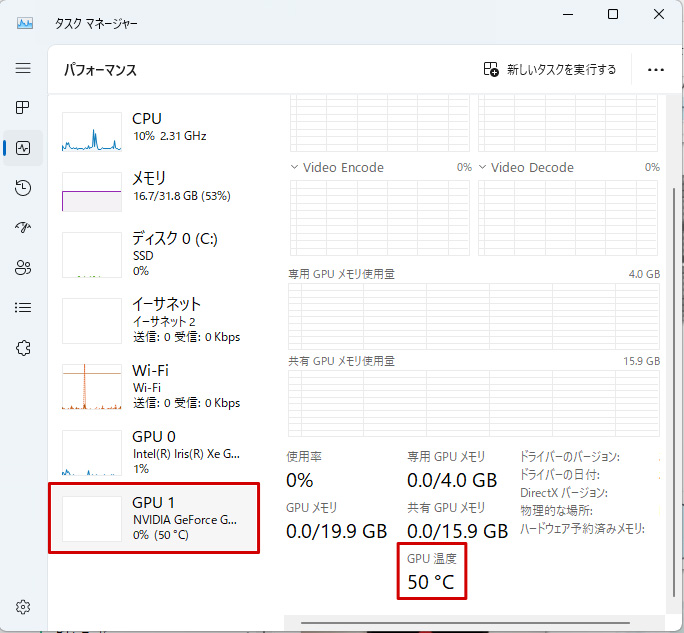
Task: Open the Processes page icon
Action: pyautogui.click(x=23, y=108)
